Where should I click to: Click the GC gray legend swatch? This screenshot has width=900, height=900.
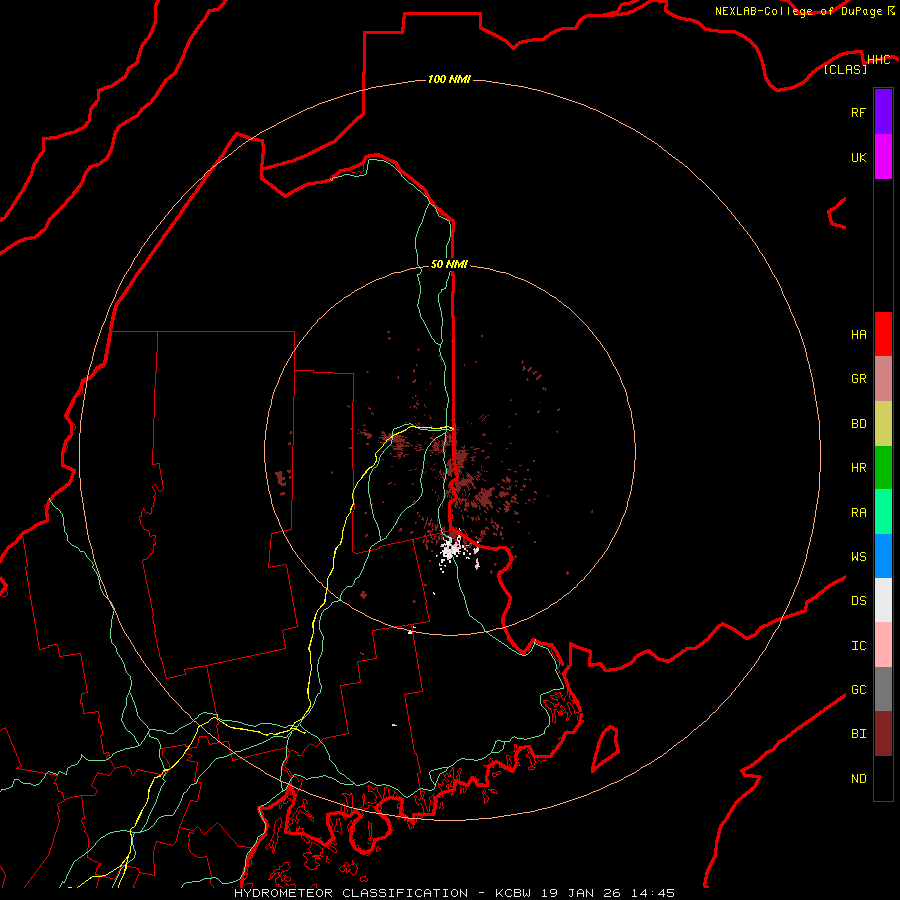883,689
